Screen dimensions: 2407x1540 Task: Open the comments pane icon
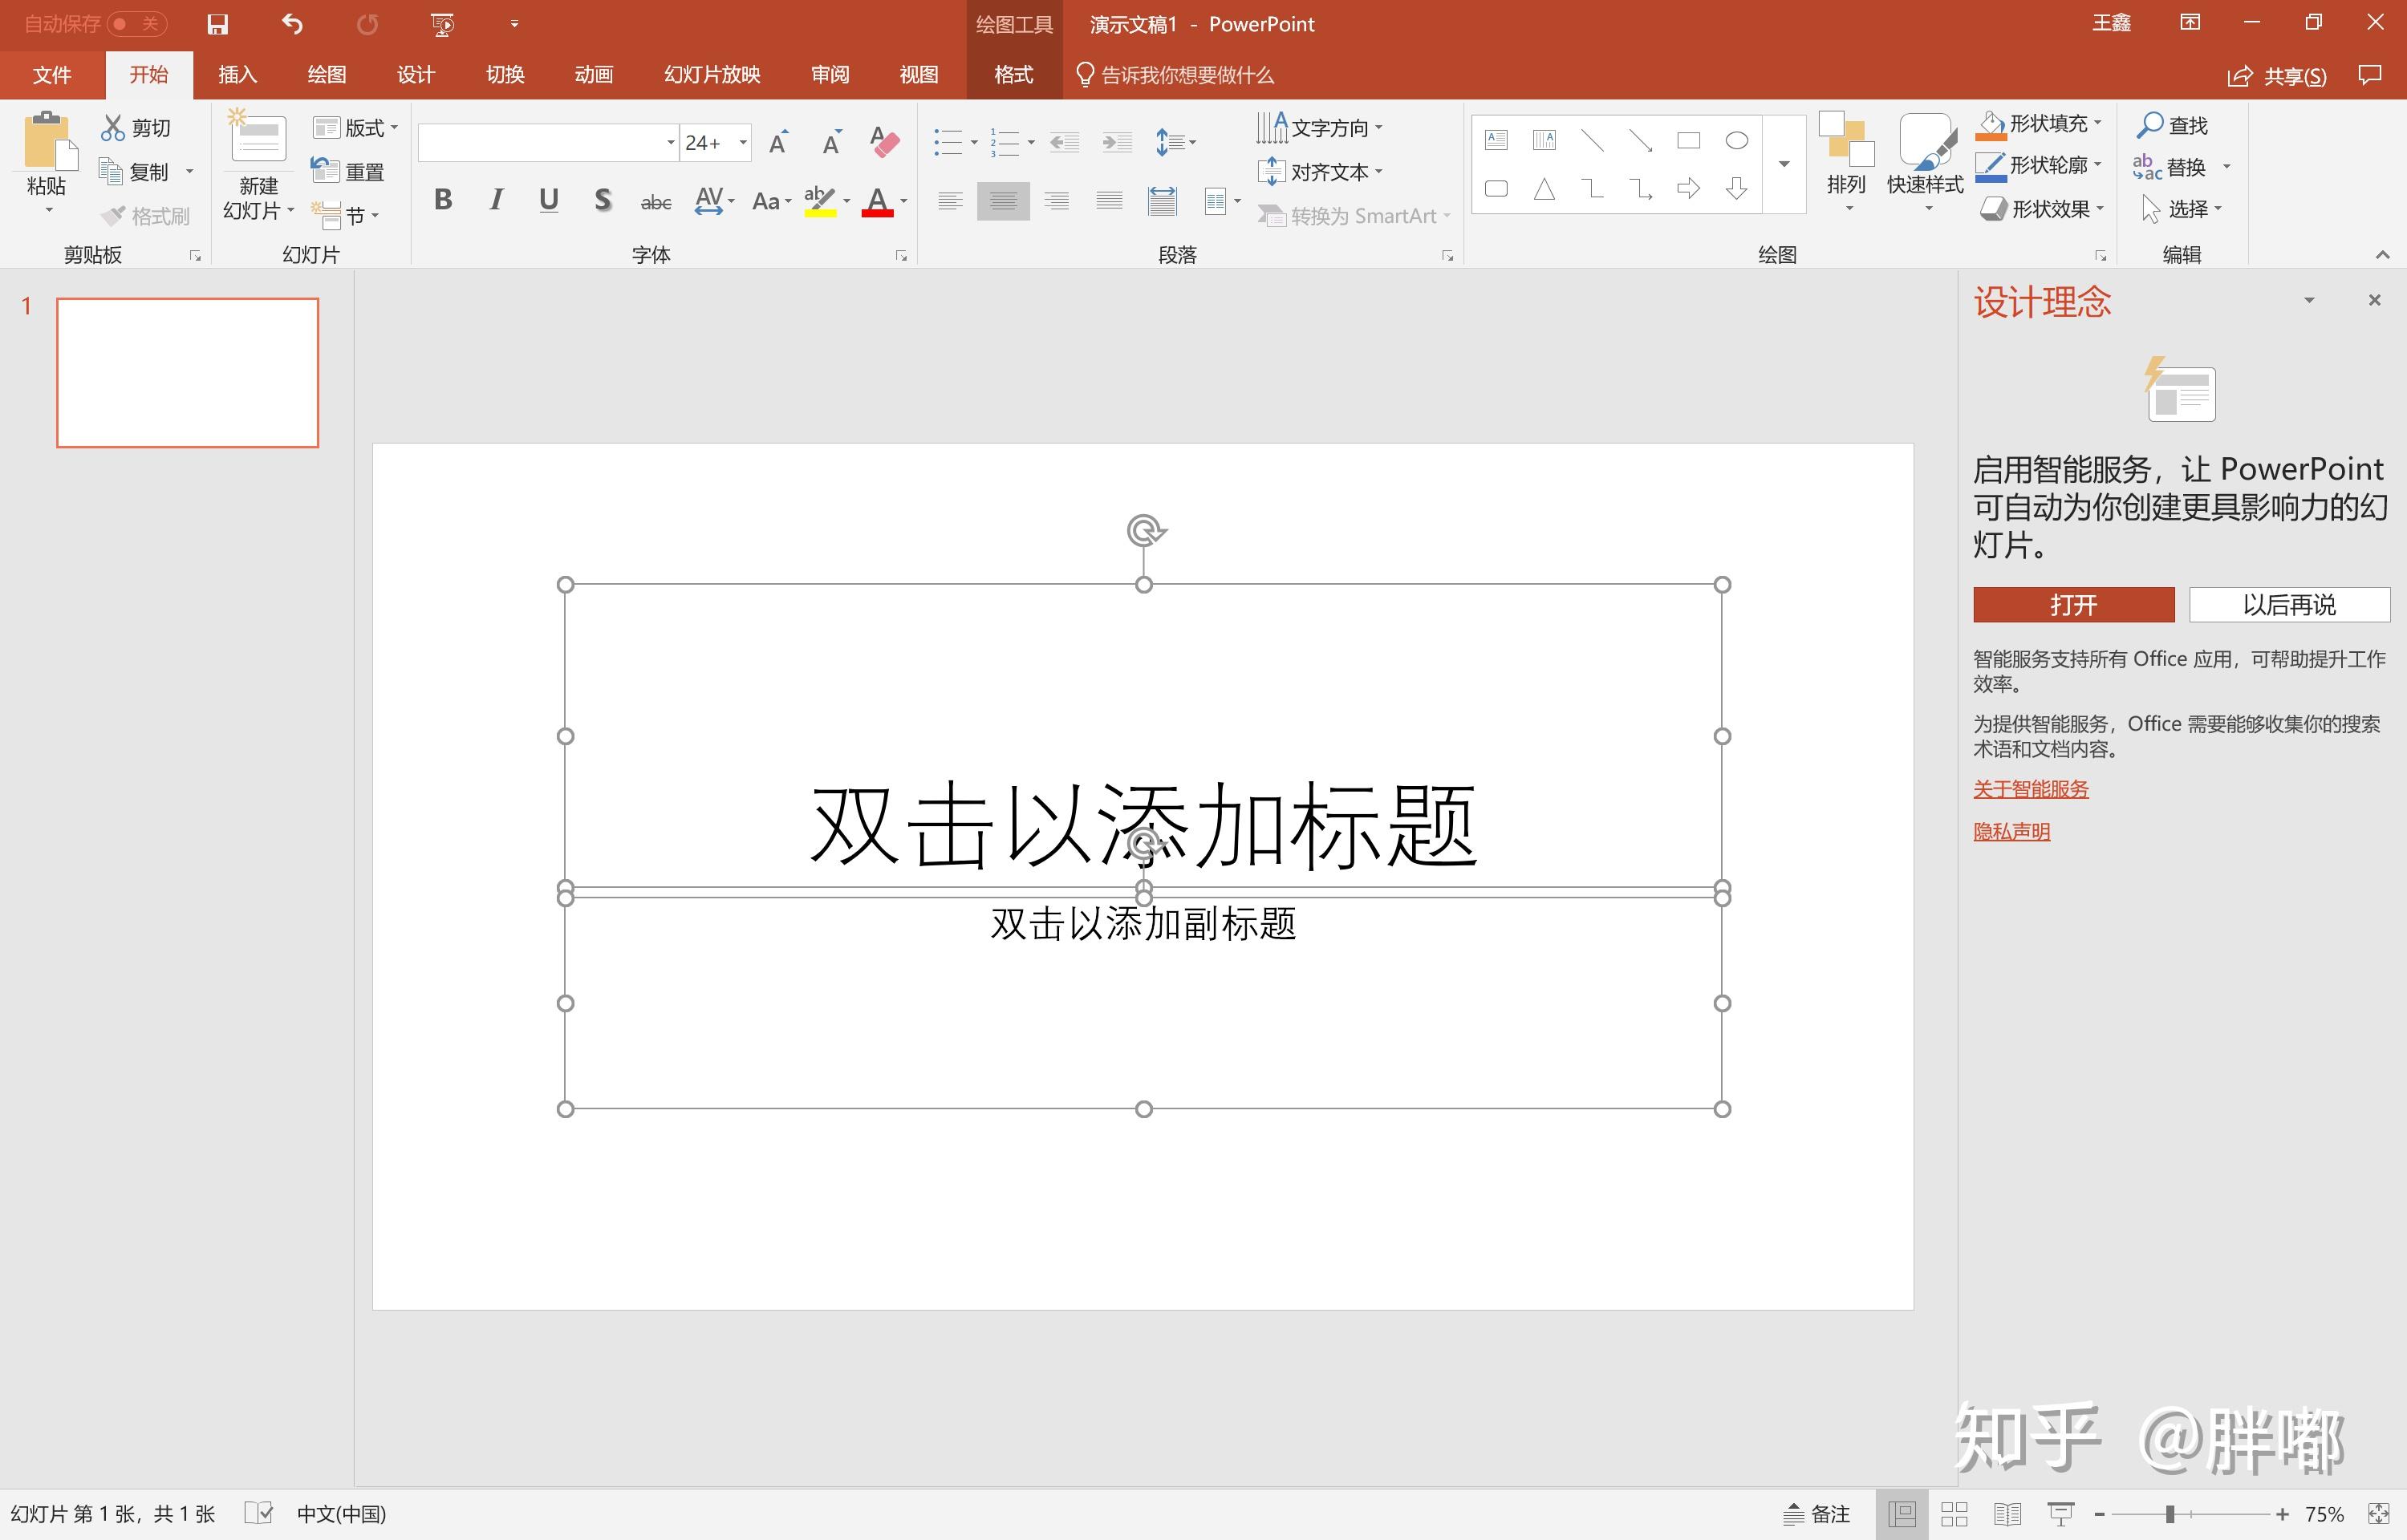point(2370,75)
